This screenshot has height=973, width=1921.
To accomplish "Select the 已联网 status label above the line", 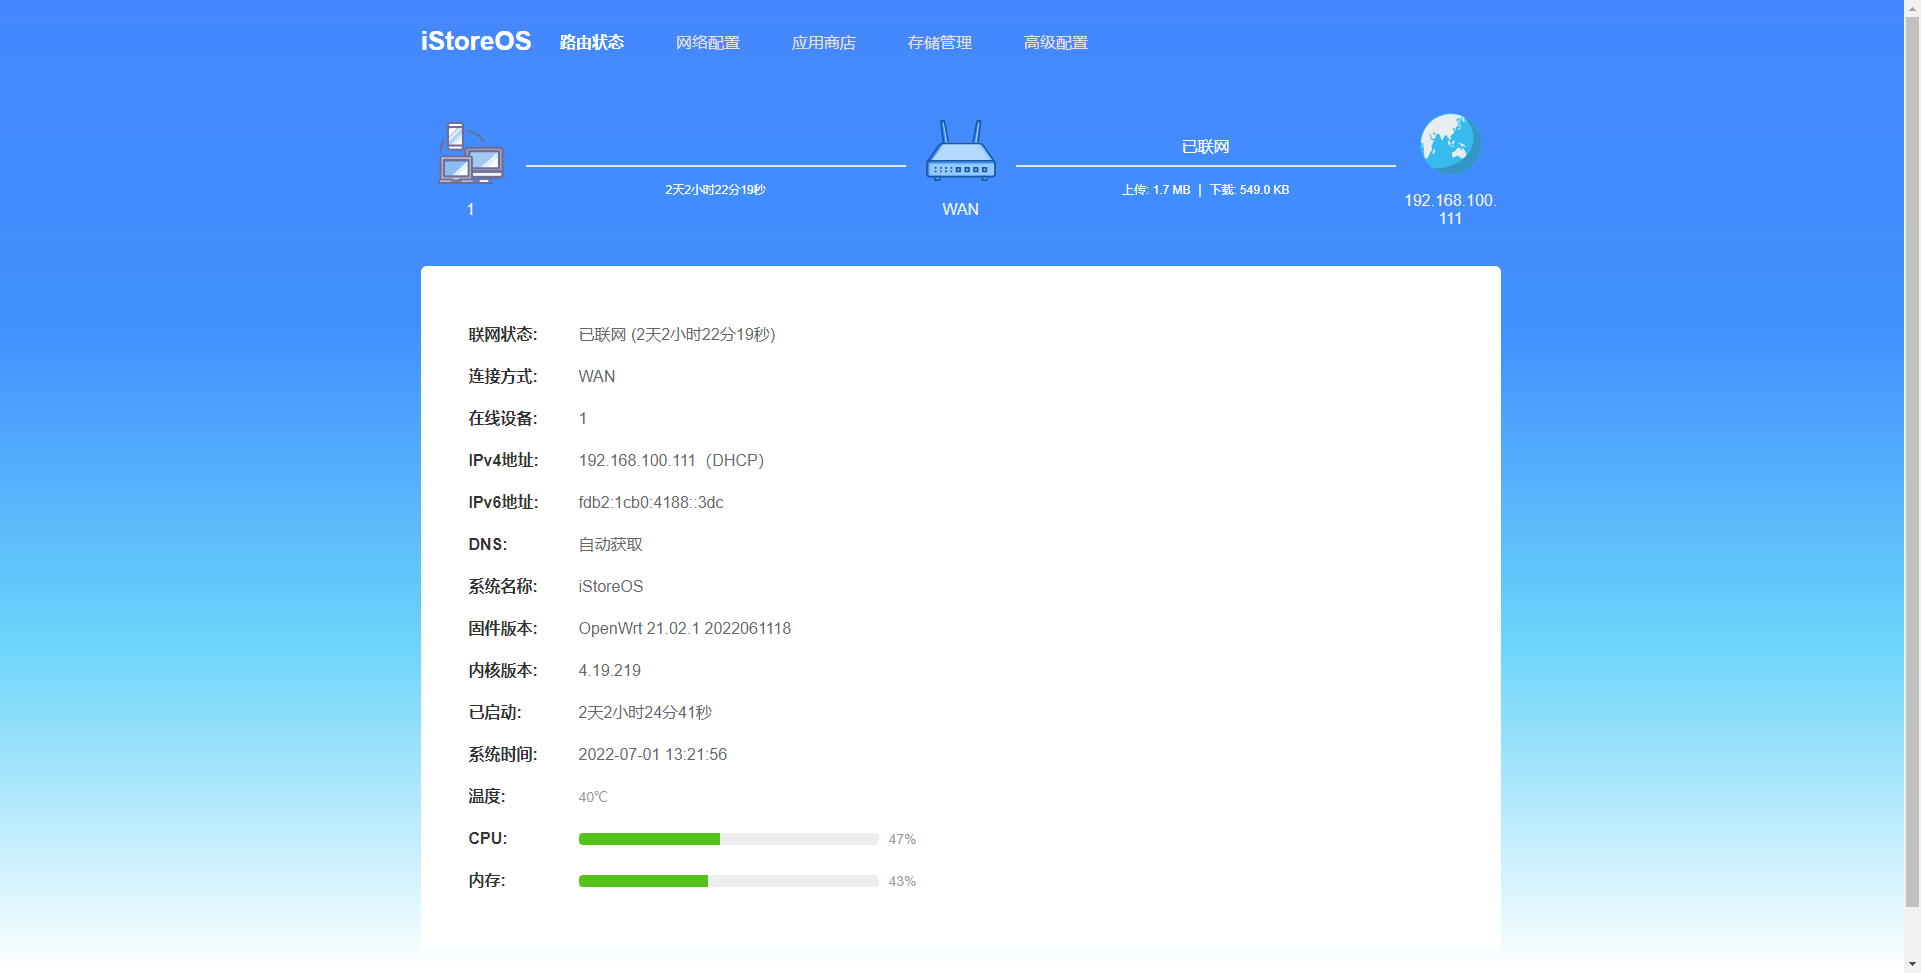I will point(1206,147).
